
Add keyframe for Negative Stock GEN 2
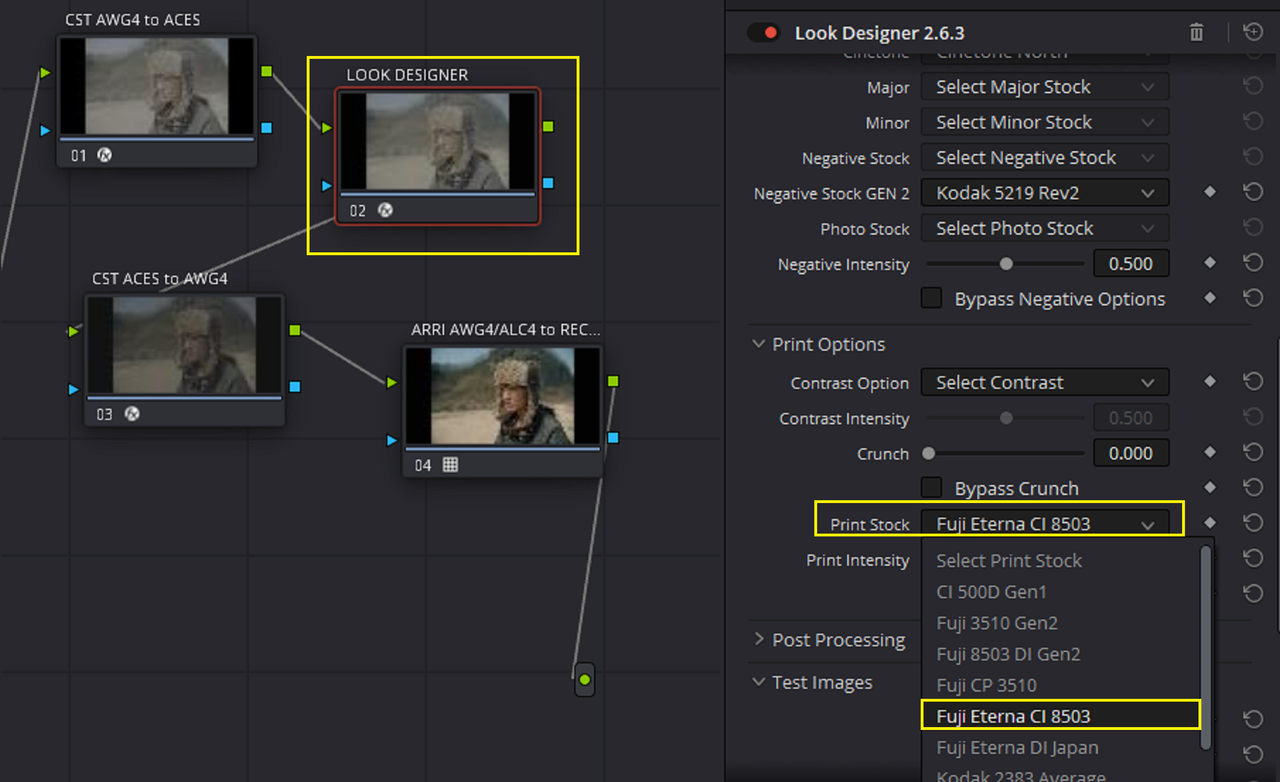pyautogui.click(x=1210, y=192)
